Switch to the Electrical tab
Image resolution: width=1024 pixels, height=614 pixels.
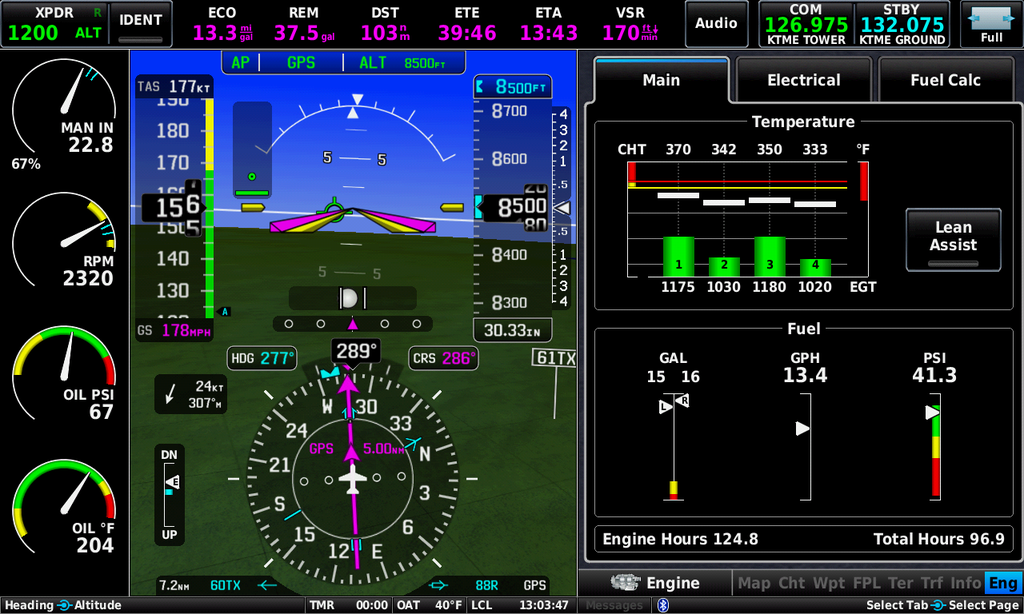(803, 80)
